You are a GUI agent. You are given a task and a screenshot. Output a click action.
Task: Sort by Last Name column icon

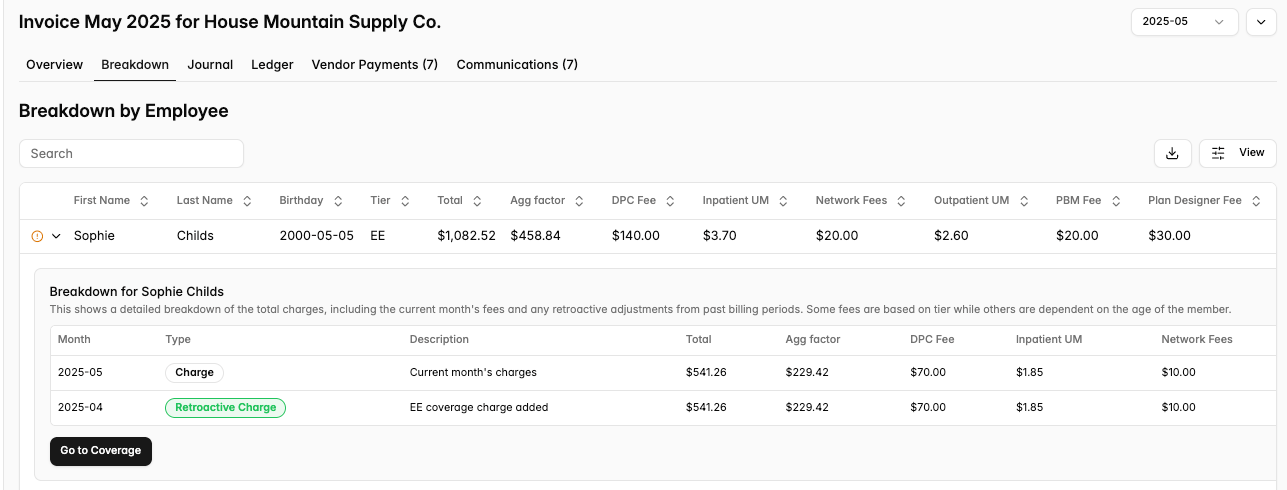pos(247,201)
